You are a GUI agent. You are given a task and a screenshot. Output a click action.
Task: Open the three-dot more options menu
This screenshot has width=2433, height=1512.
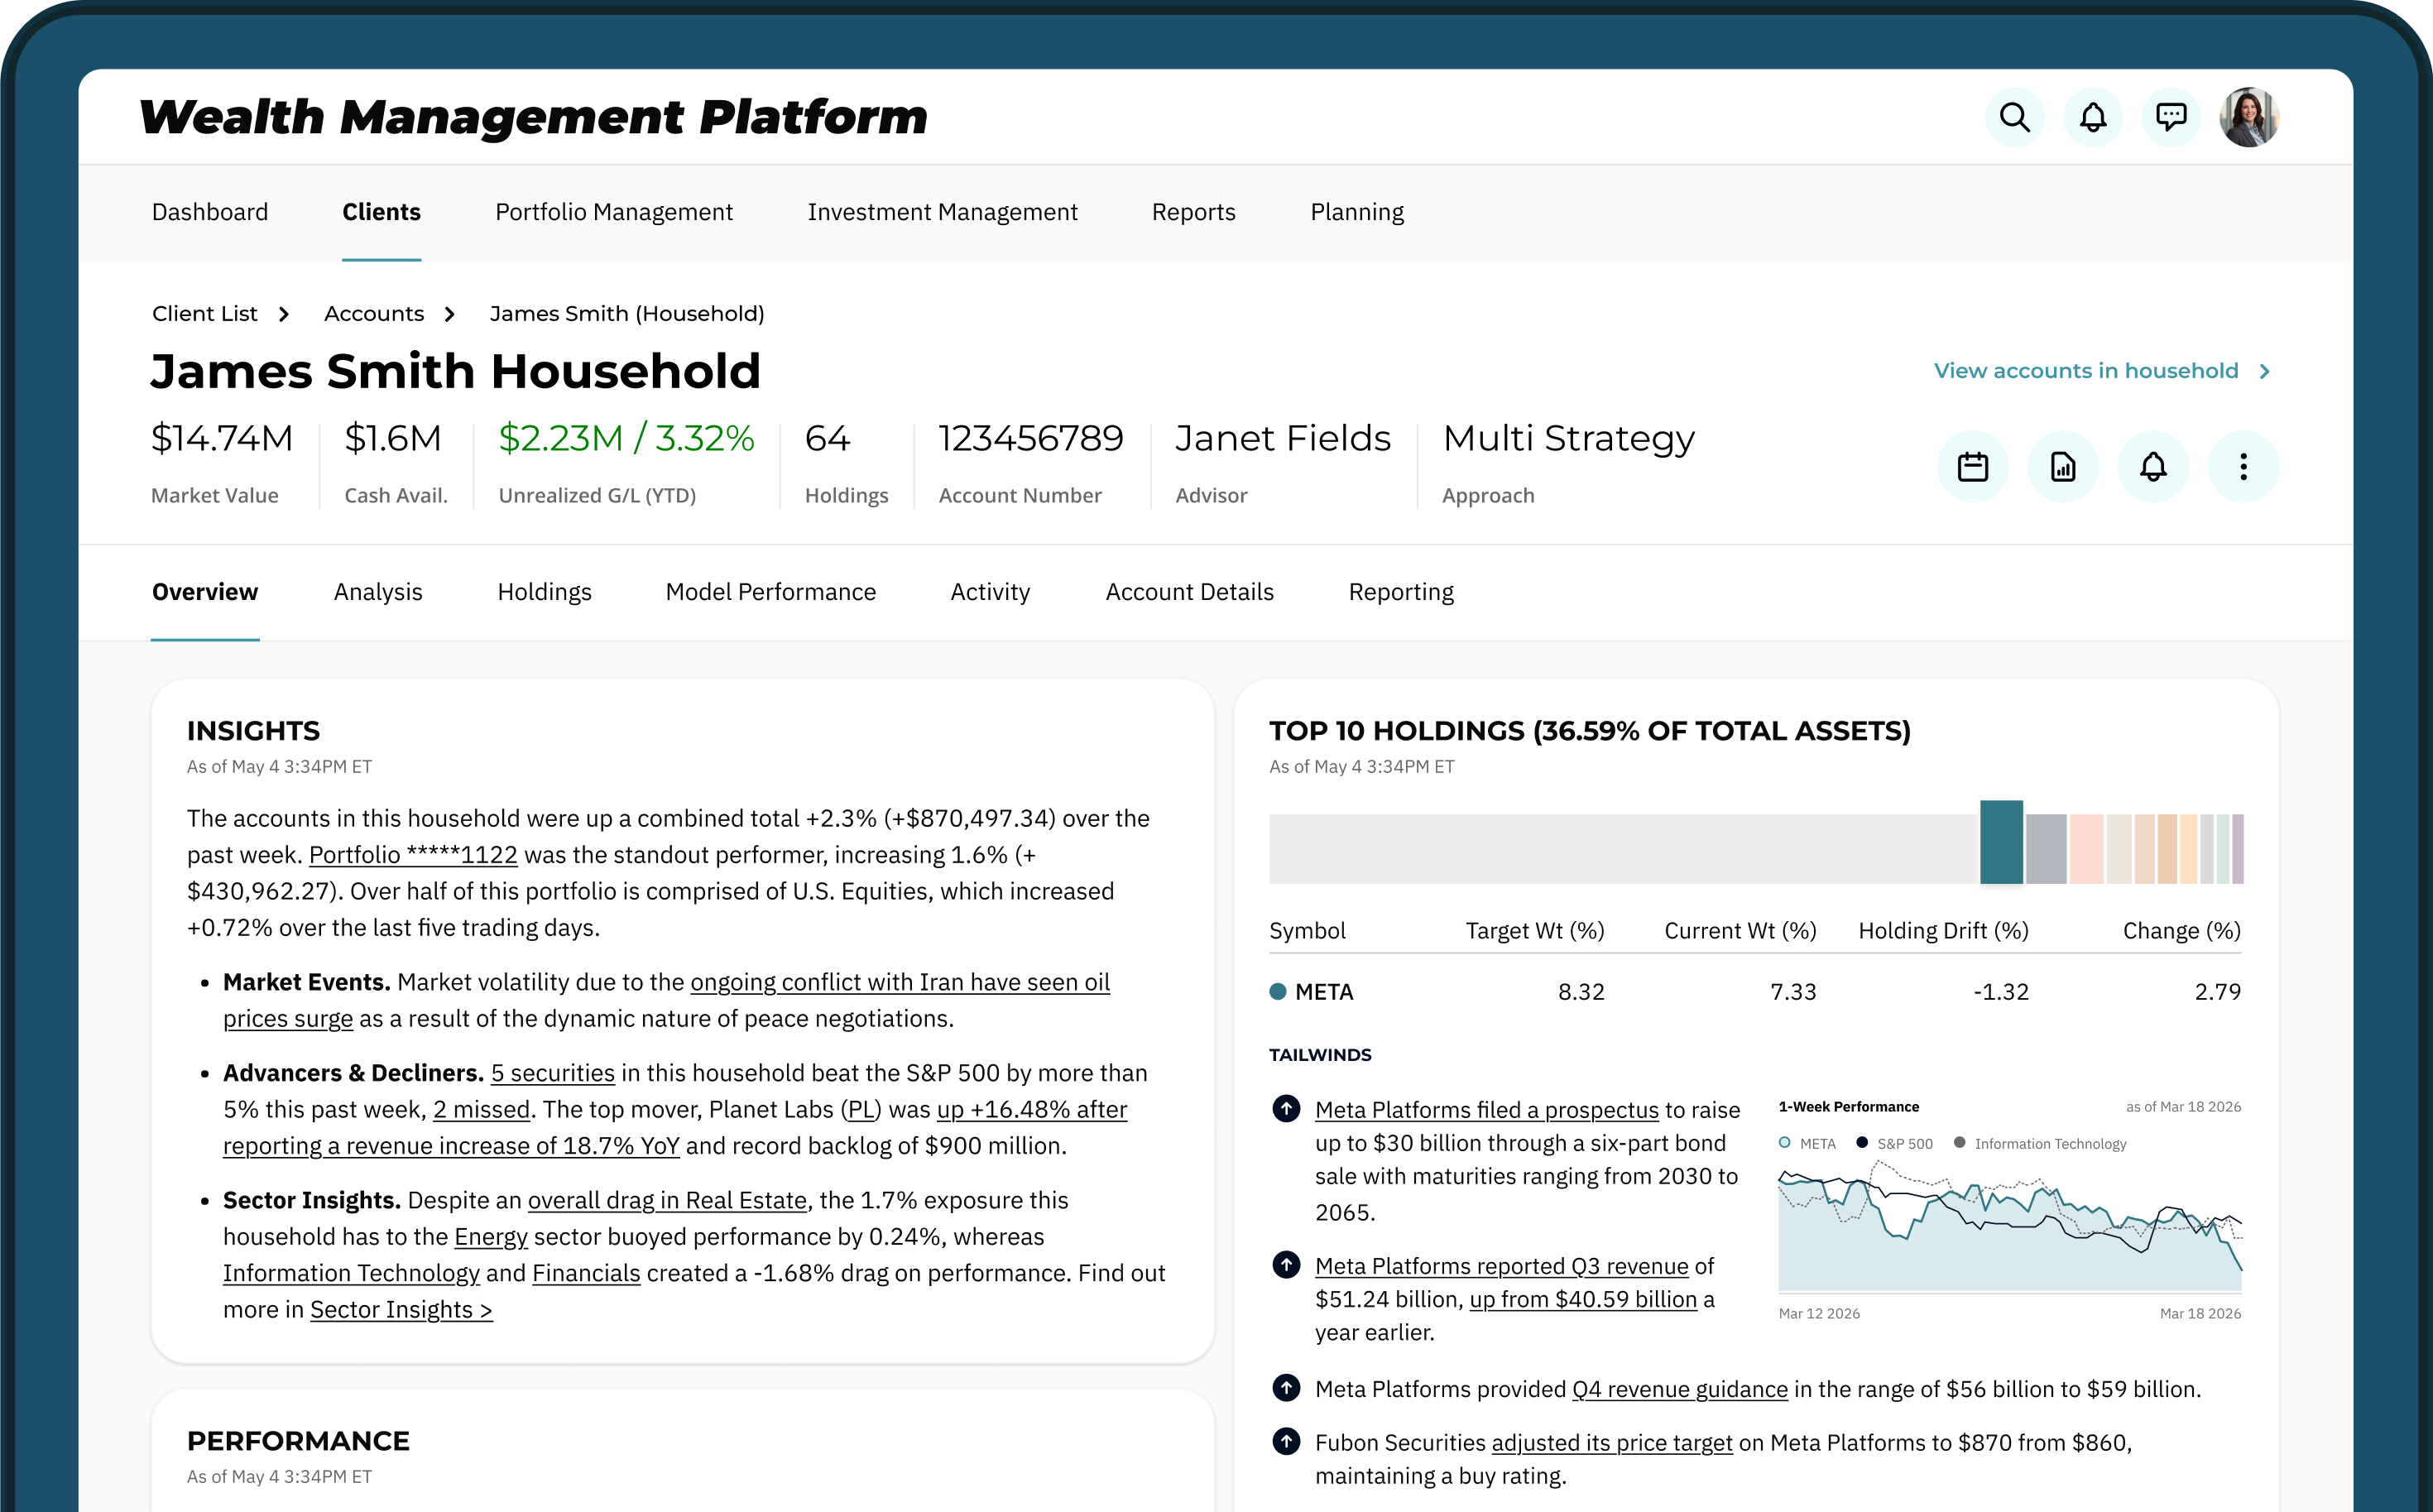[x=2243, y=467]
